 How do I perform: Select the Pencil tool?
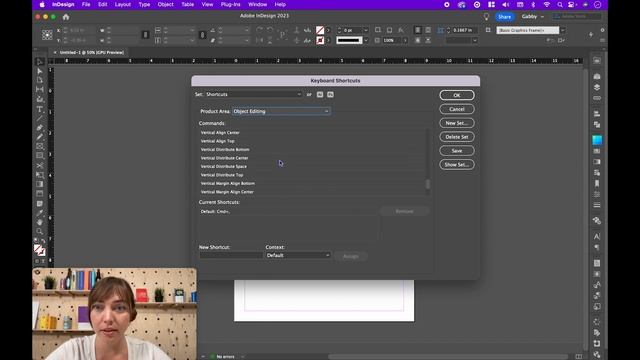click(40, 137)
